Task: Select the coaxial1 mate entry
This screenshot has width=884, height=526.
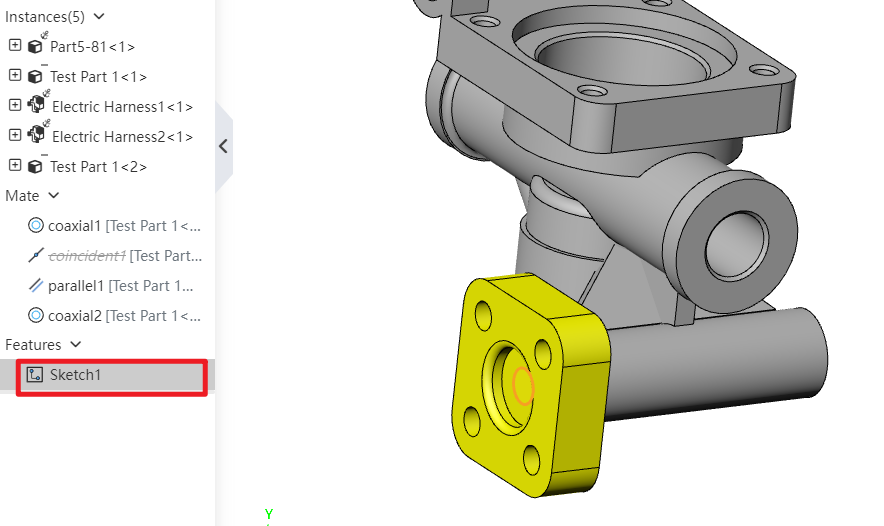Action: (x=124, y=226)
